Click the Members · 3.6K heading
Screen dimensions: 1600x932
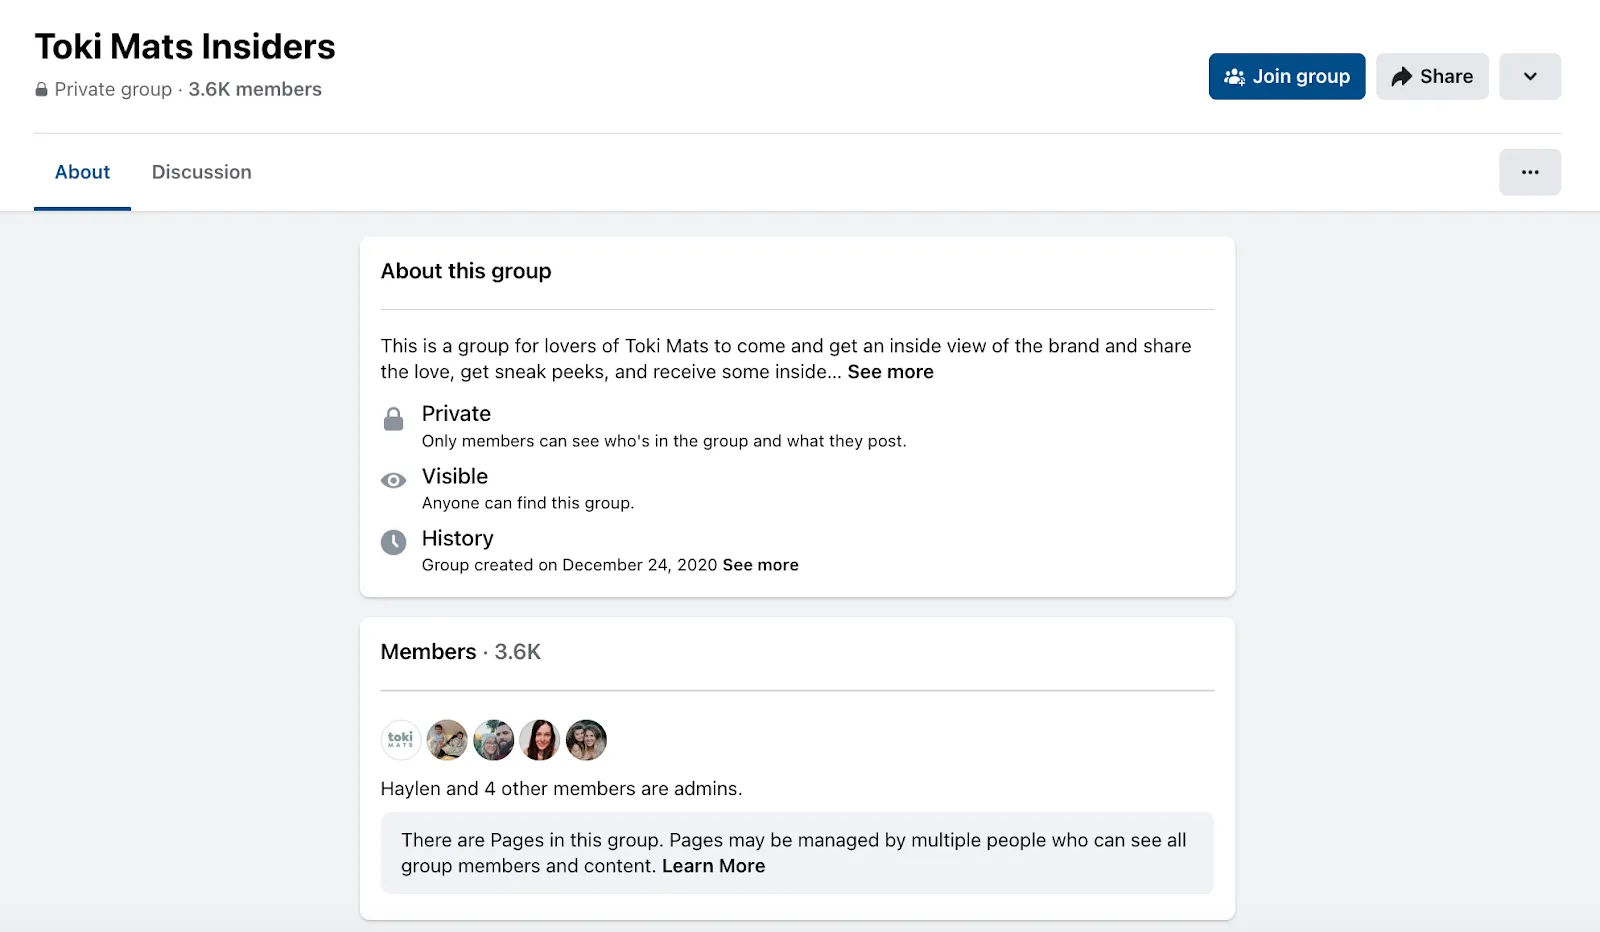coord(460,652)
